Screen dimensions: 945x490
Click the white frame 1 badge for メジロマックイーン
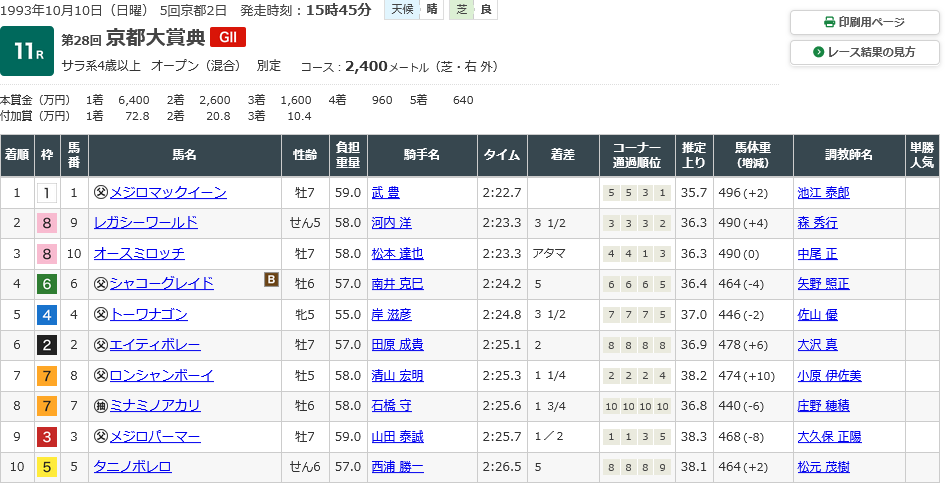click(46, 193)
